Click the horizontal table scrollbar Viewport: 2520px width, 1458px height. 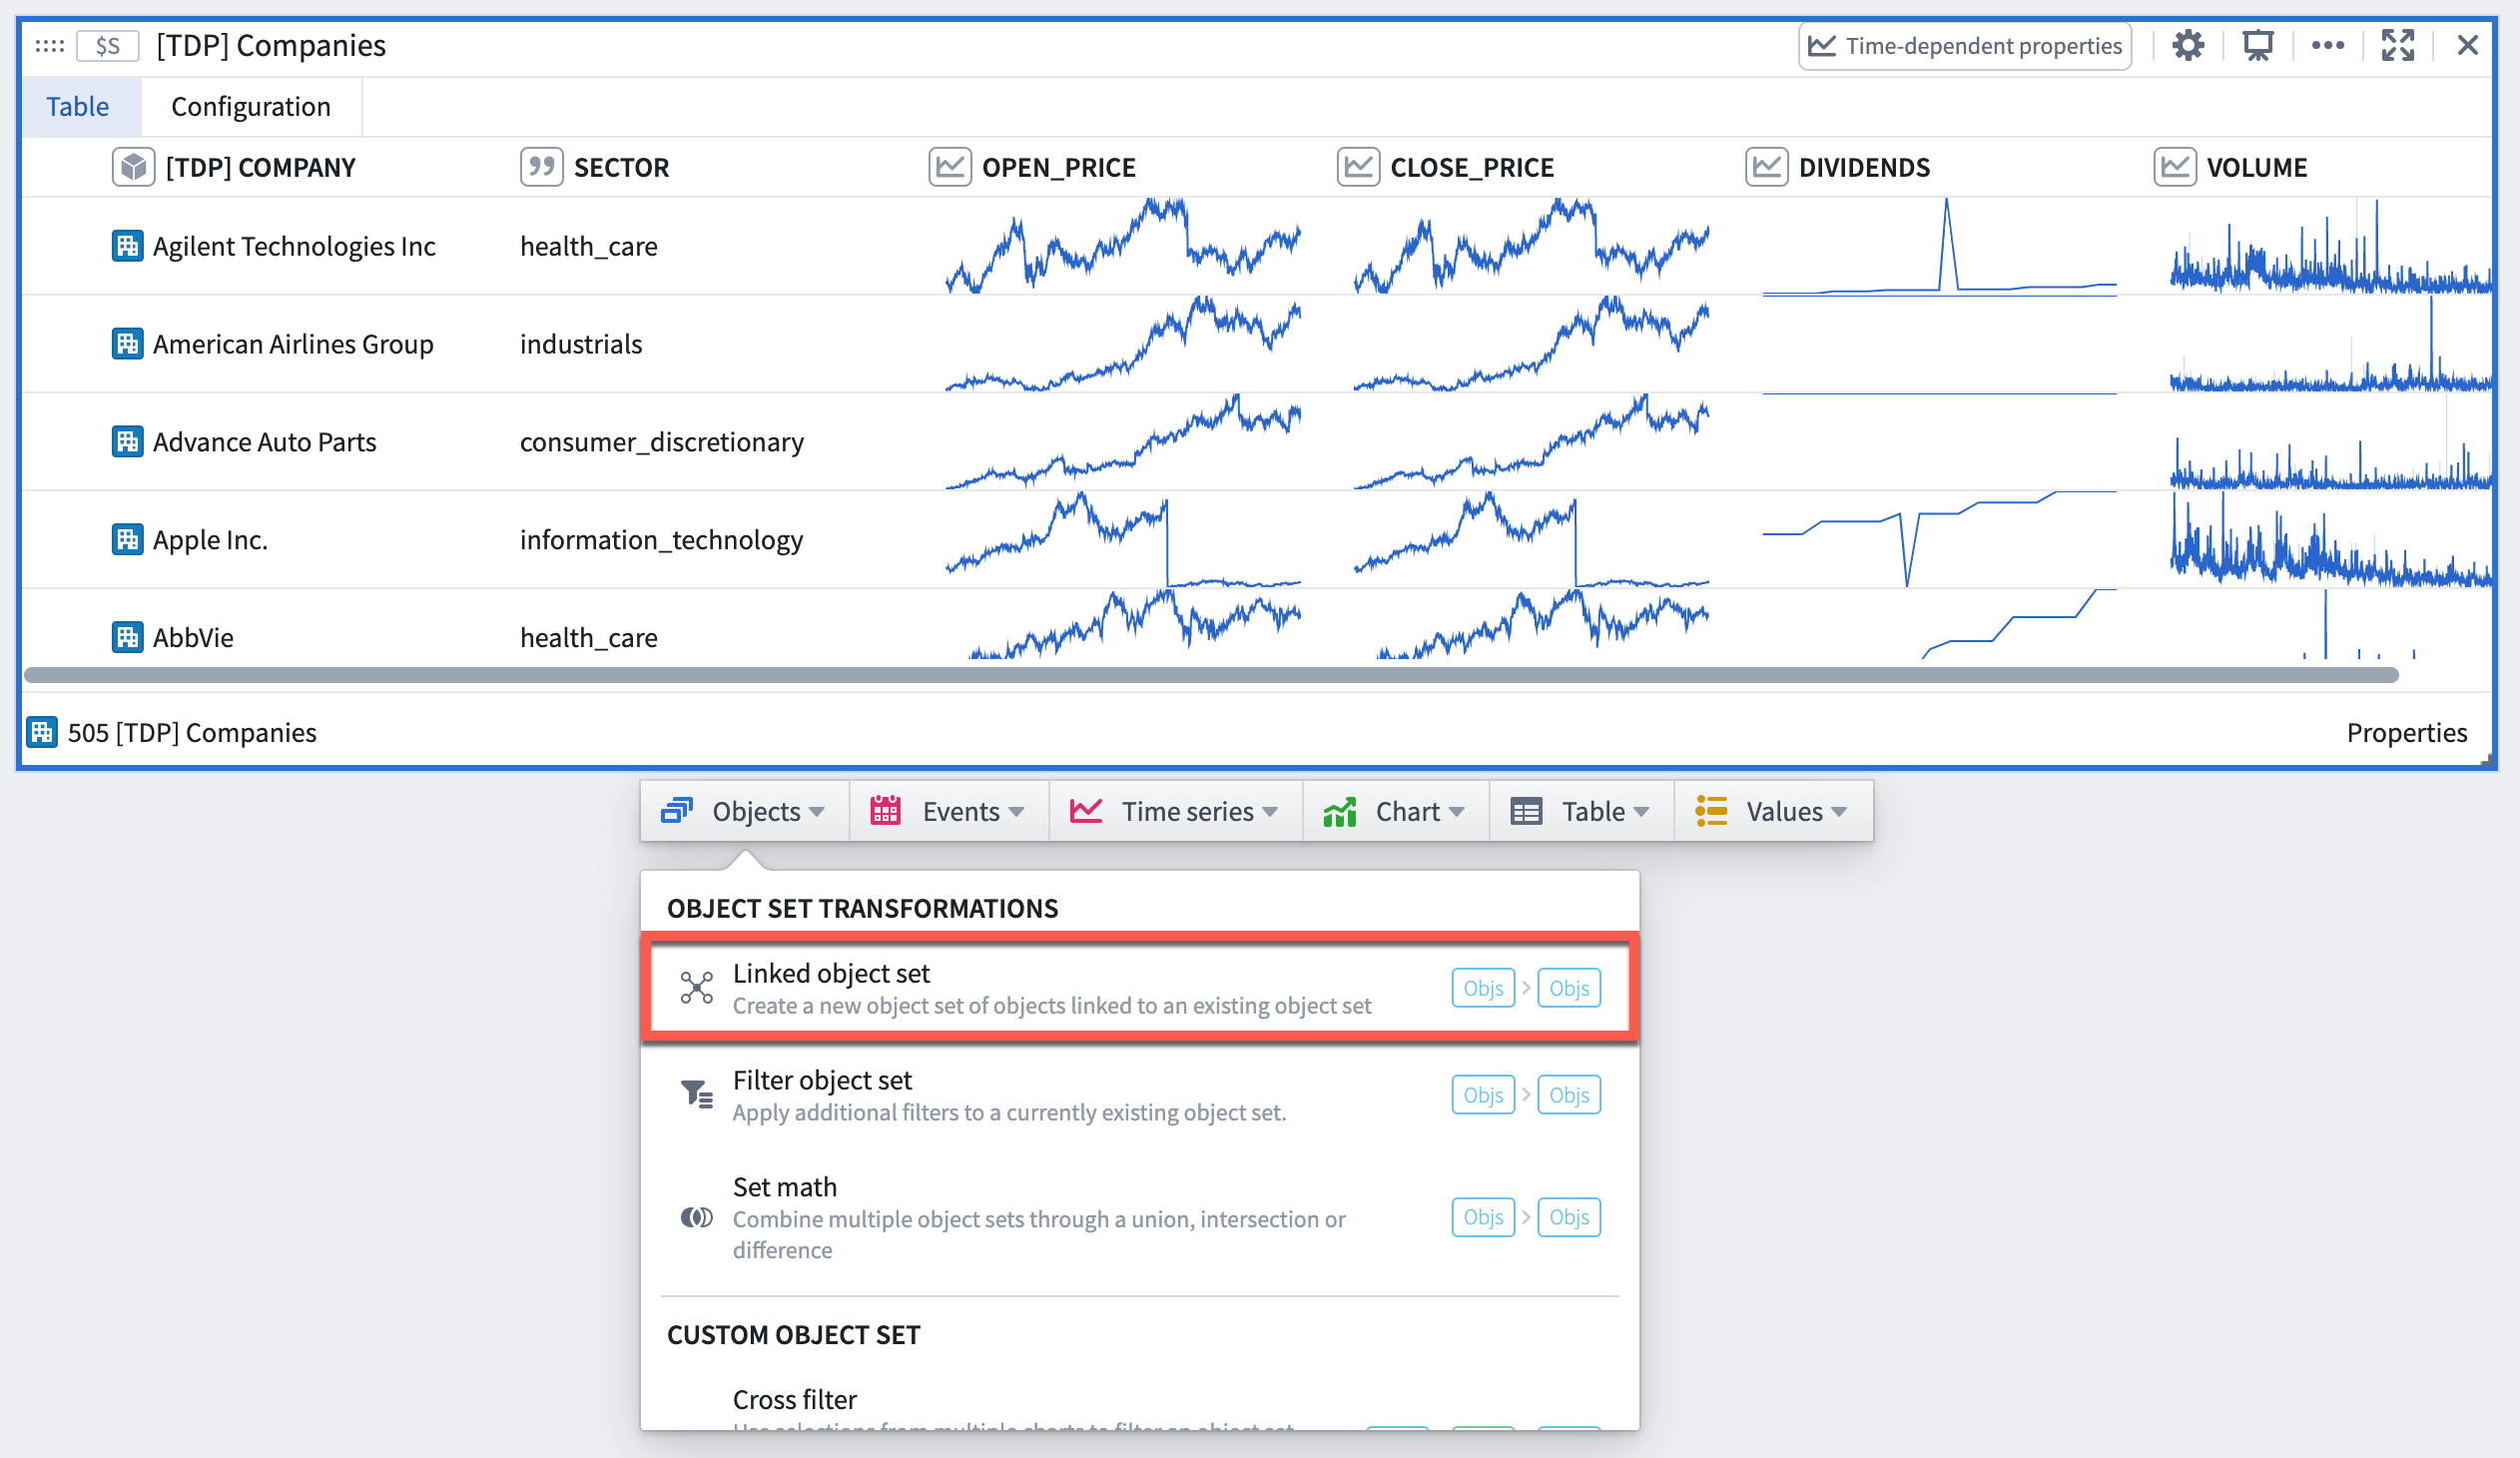[1211, 675]
